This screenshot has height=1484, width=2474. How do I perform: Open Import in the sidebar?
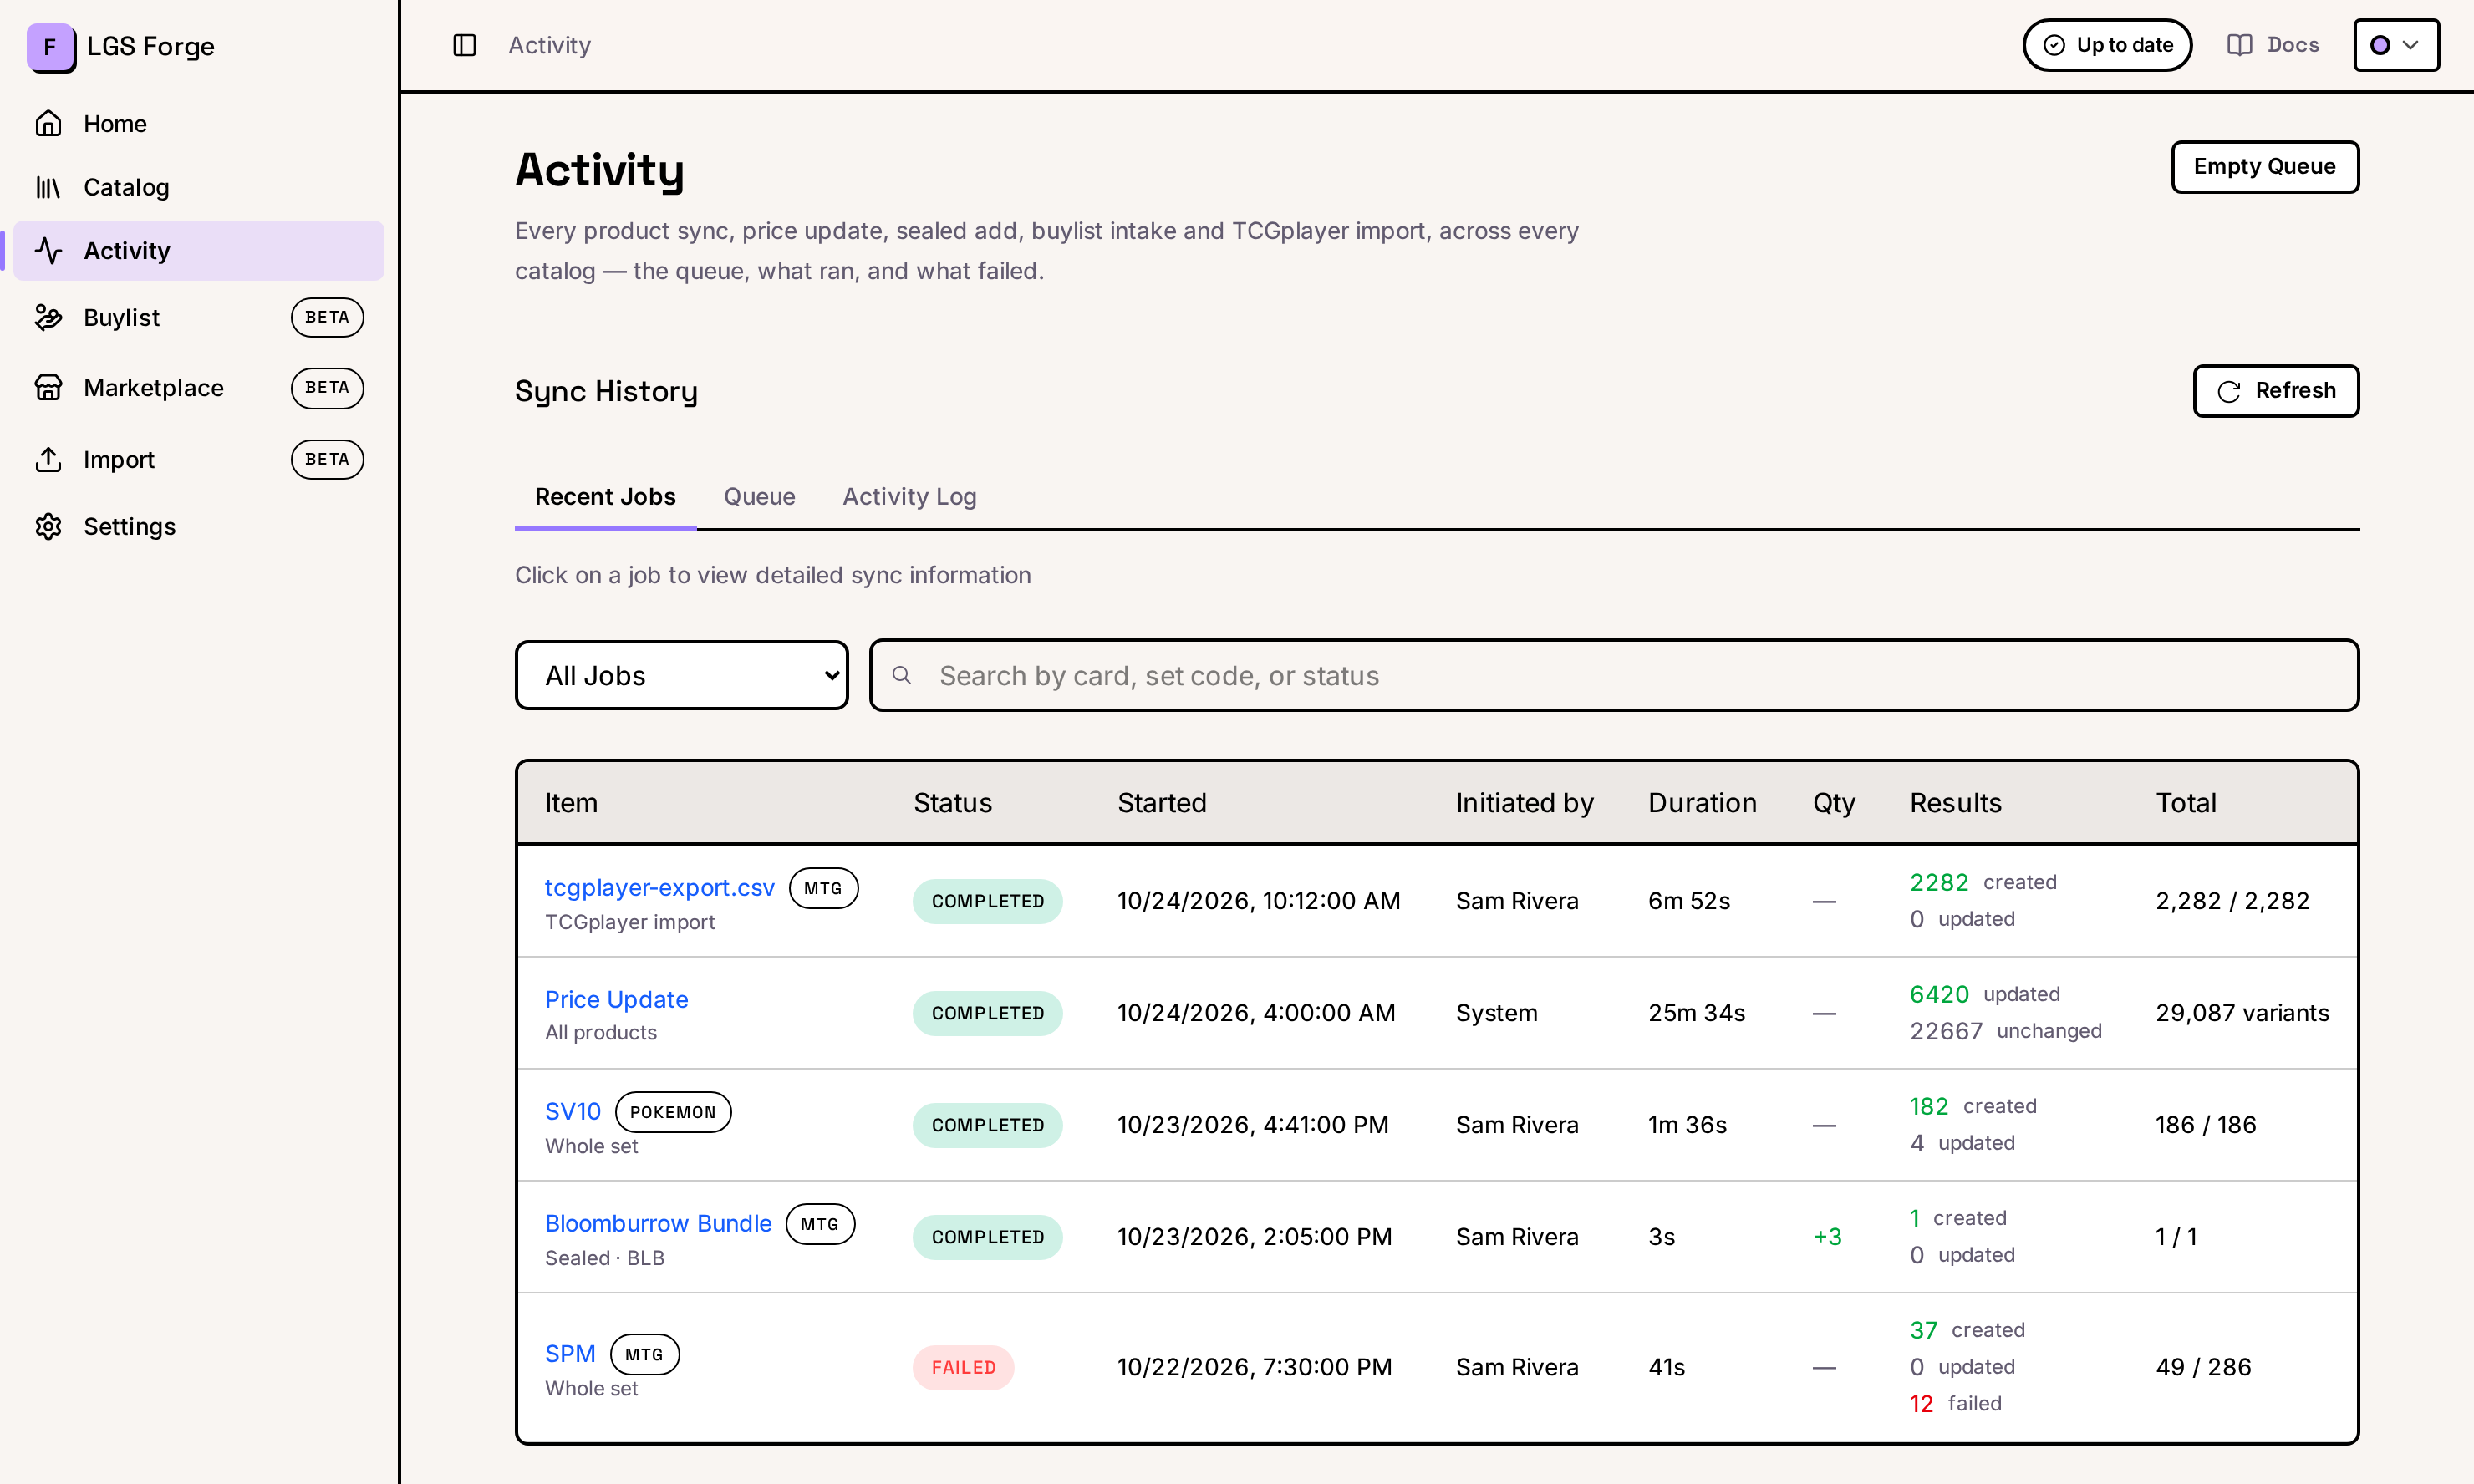[198, 459]
